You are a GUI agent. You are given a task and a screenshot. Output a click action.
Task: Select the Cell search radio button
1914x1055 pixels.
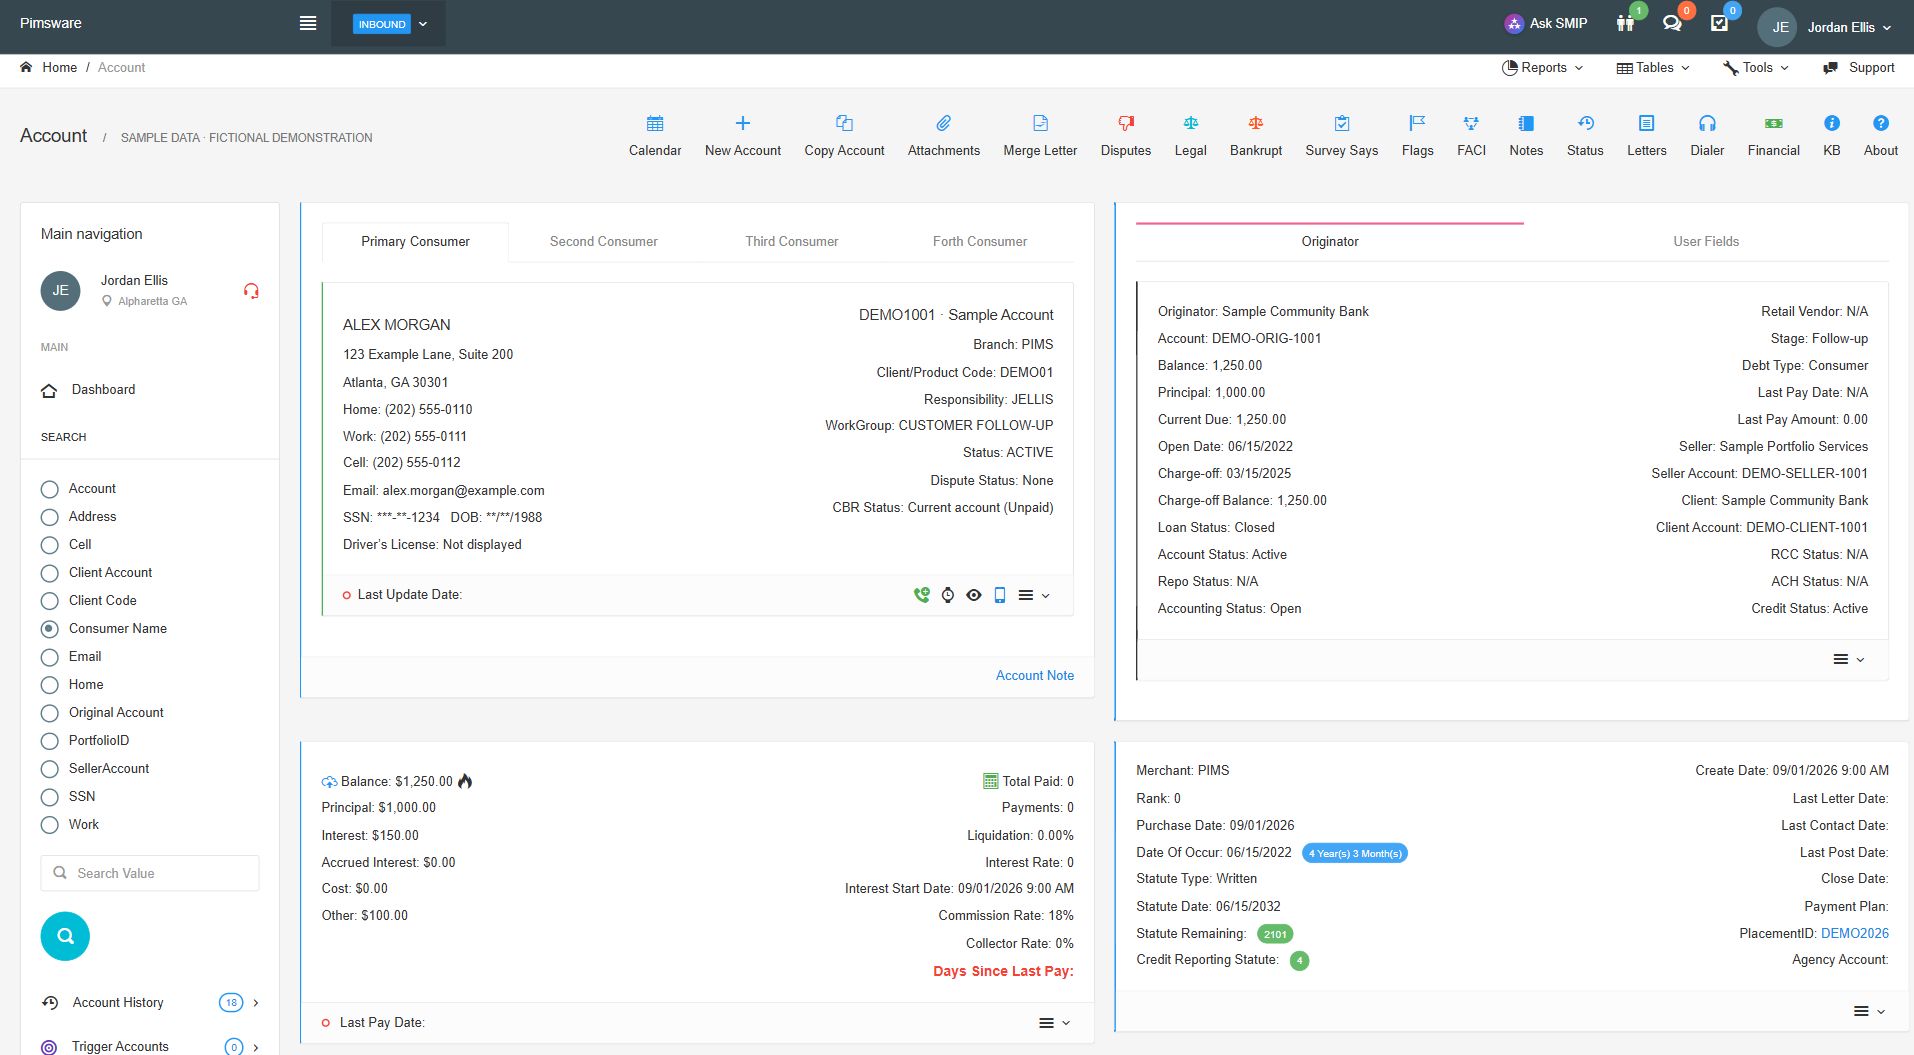(49, 545)
